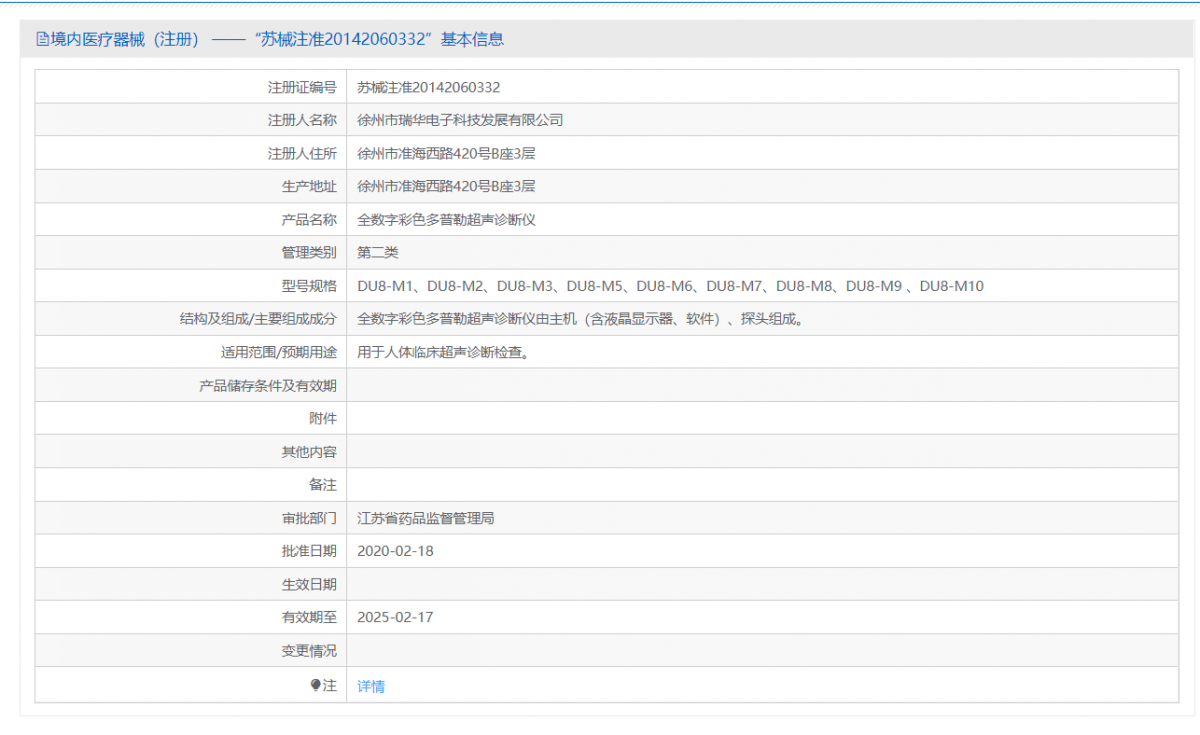Select company name 徐州市瑞华电子科技发展有限公司

(x=461, y=120)
